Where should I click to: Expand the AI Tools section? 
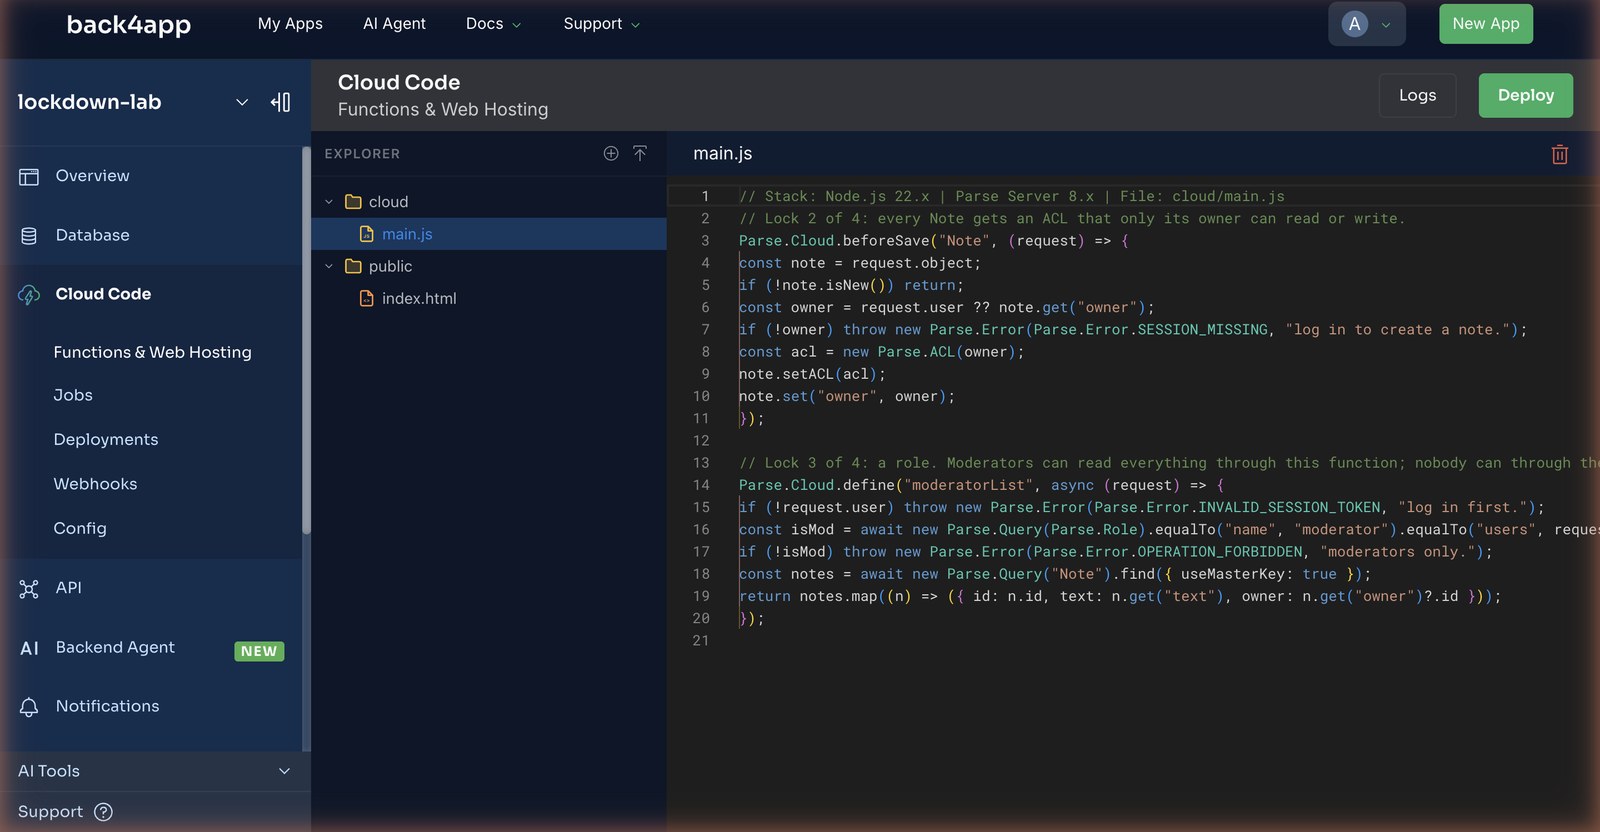[x=155, y=771]
